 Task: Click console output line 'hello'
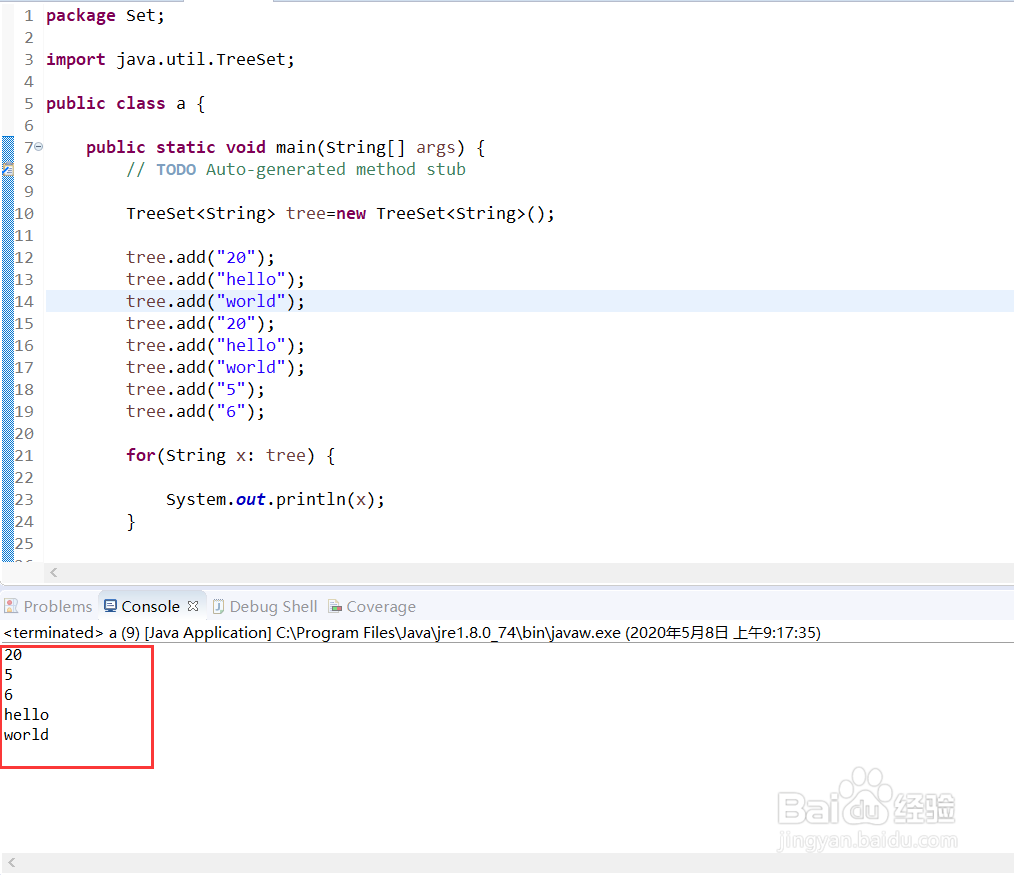(27, 715)
